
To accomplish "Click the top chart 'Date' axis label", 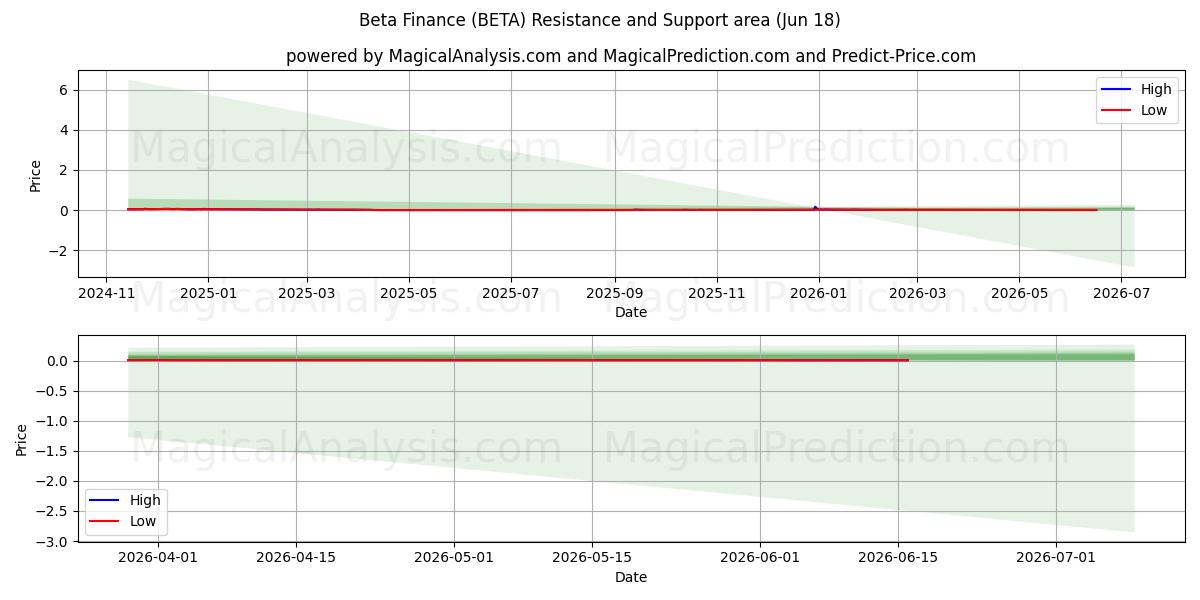I will (x=631, y=312).
